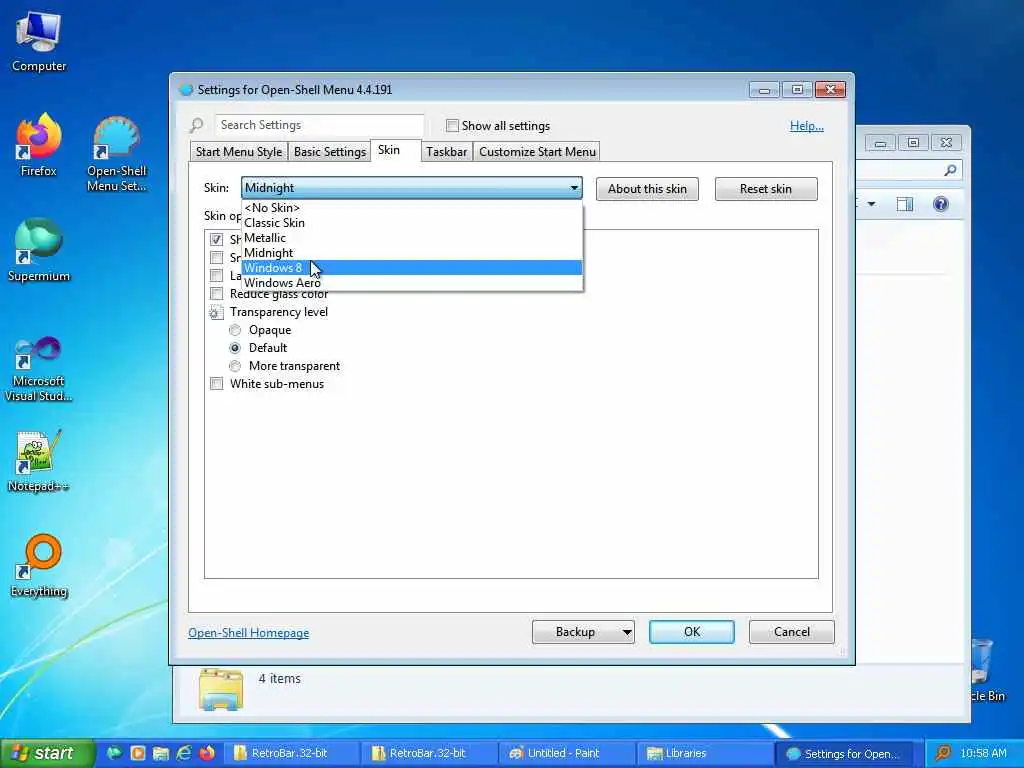Toggle the Reduce glass color checkbox
Image resolution: width=1024 pixels, height=768 pixels.
[216, 293]
